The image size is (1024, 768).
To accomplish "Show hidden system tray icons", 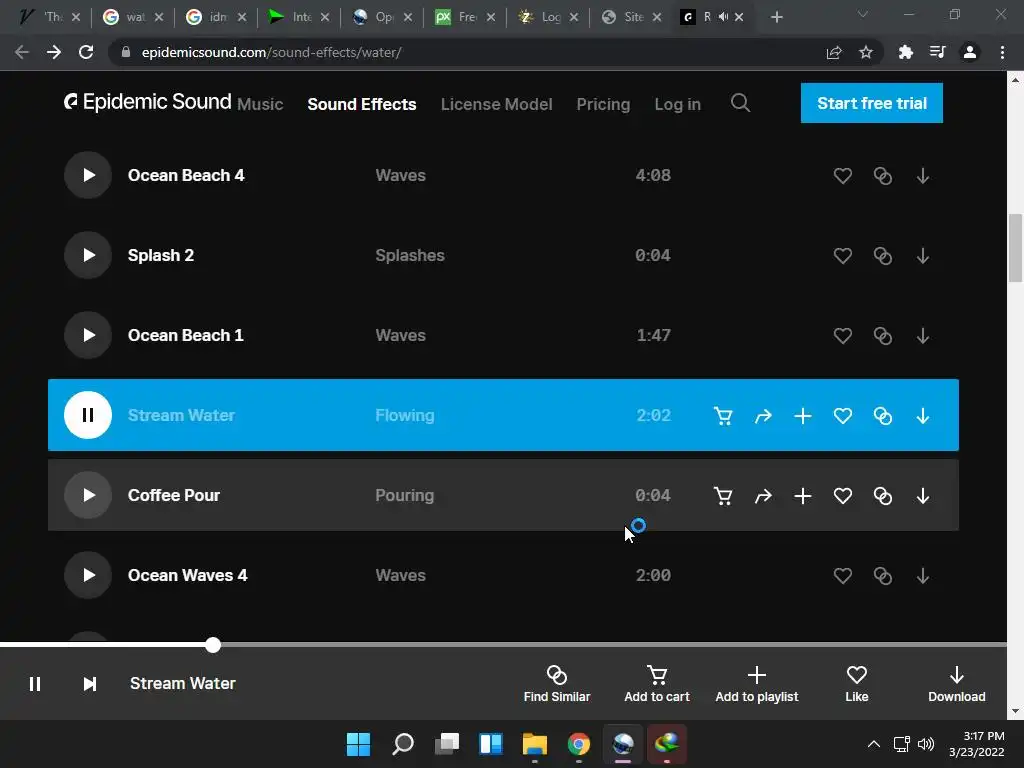I will [x=874, y=744].
